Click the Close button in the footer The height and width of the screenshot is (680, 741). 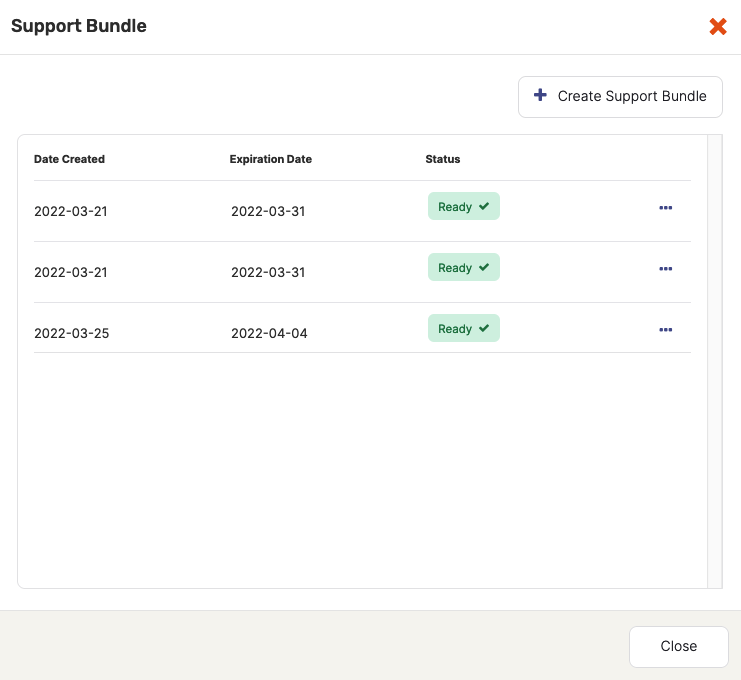pos(678,646)
